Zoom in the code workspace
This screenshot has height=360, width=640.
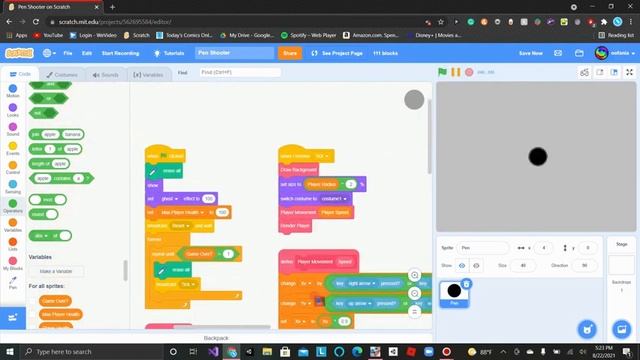(414, 275)
